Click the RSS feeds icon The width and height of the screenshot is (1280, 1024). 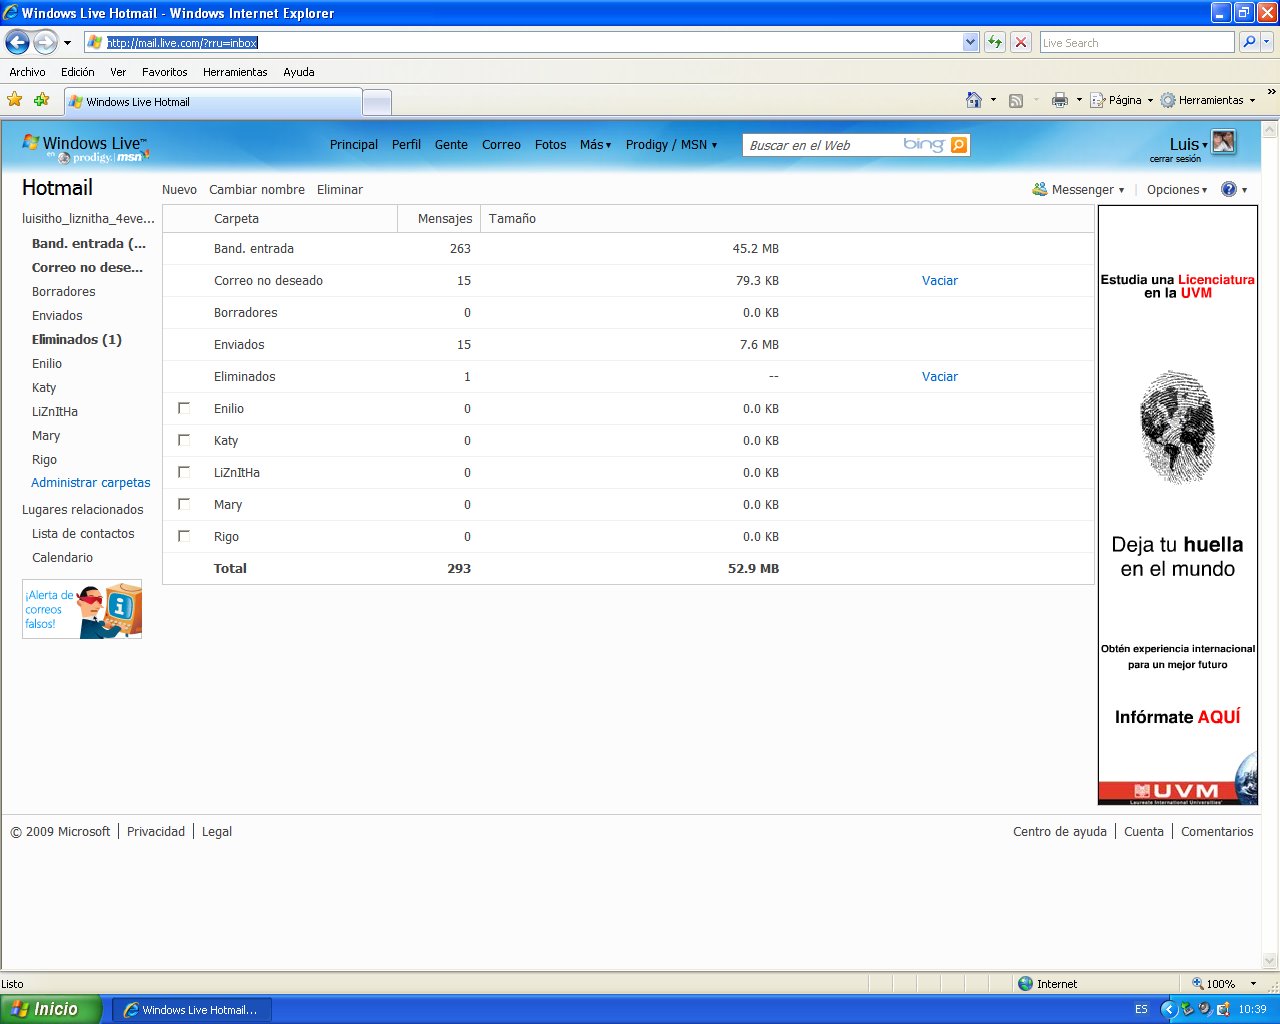click(1016, 100)
